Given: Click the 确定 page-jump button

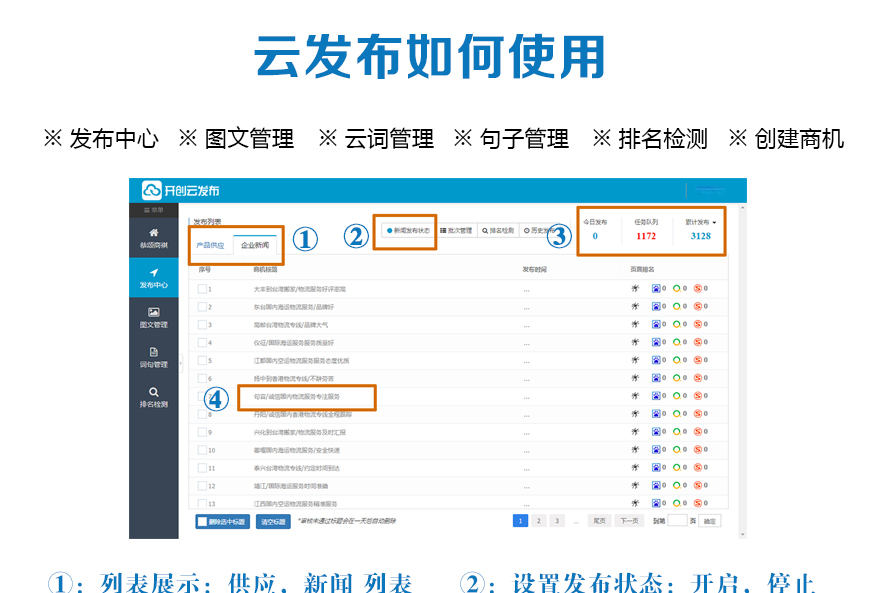Looking at the screenshot, I should coord(710,521).
